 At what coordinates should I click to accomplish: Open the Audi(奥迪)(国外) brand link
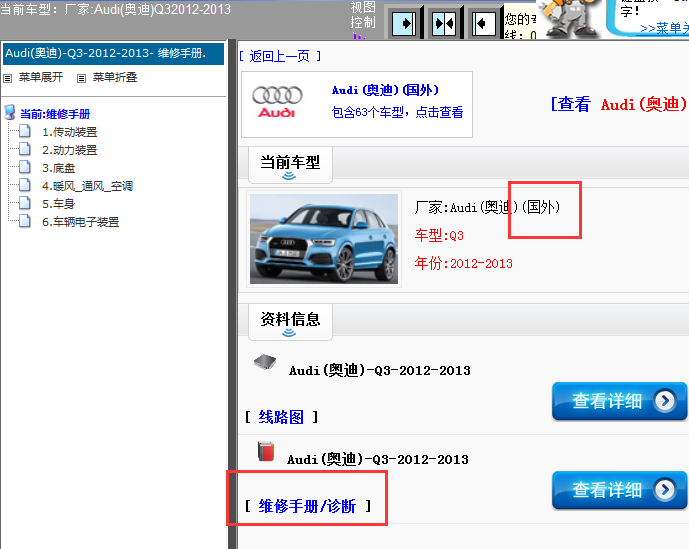tap(385, 90)
